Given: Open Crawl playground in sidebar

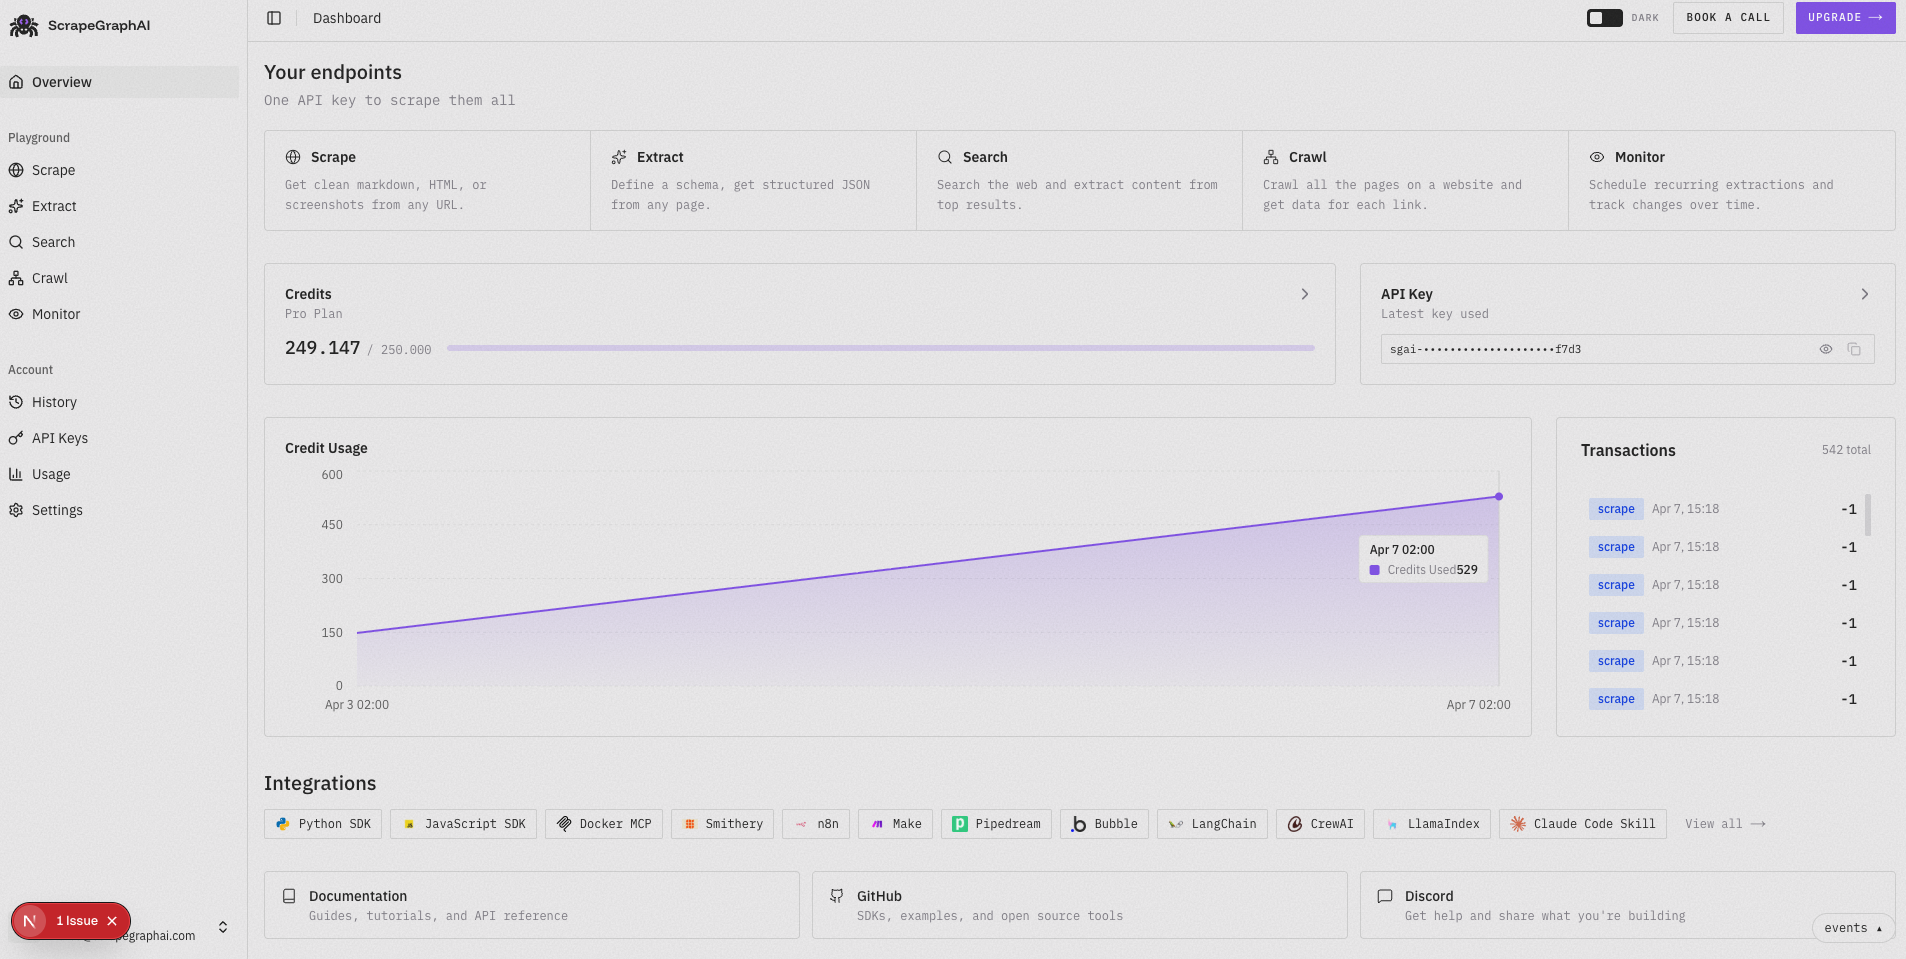Looking at the screenshot, I should [120, 278].
